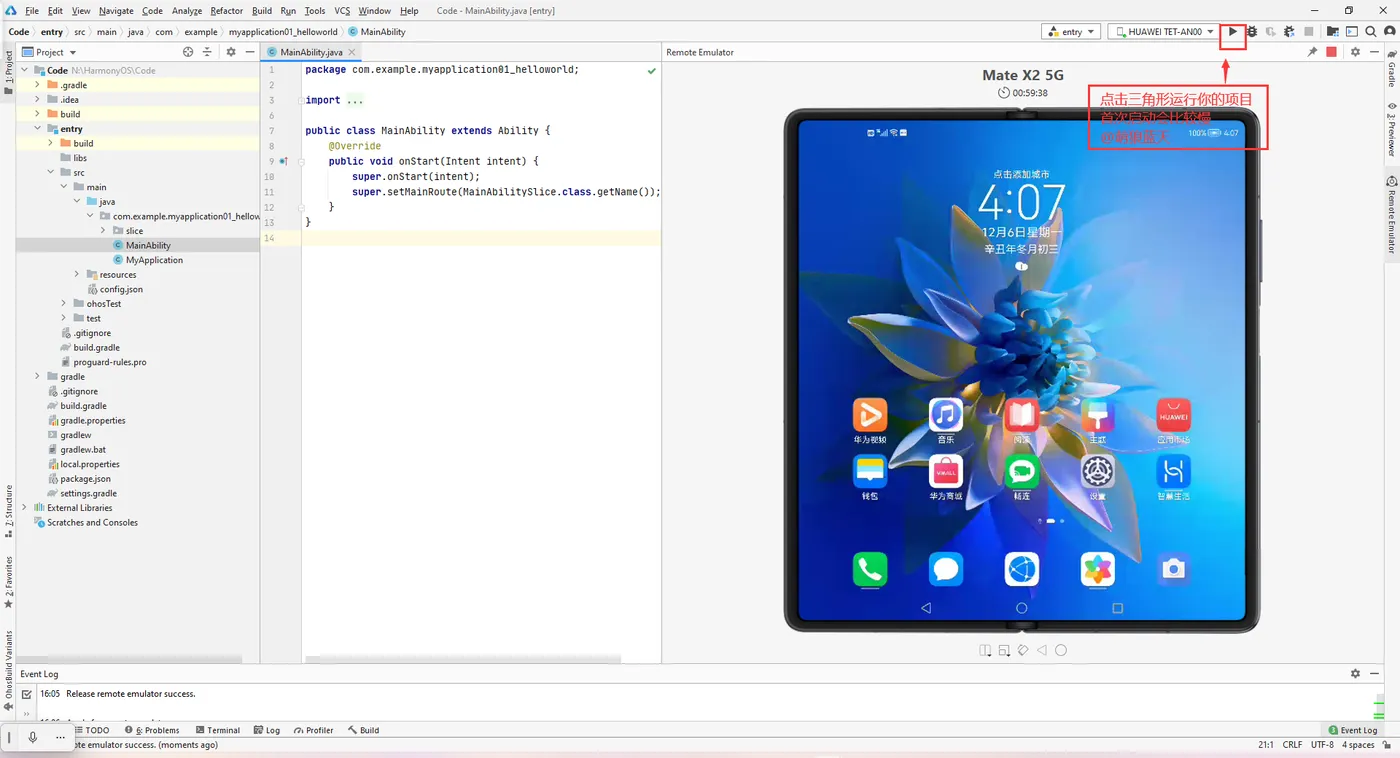The image size is (1400, 758).
Task: Click the UTF-8 encoding indicator
Action: [x=1322, y=745]
